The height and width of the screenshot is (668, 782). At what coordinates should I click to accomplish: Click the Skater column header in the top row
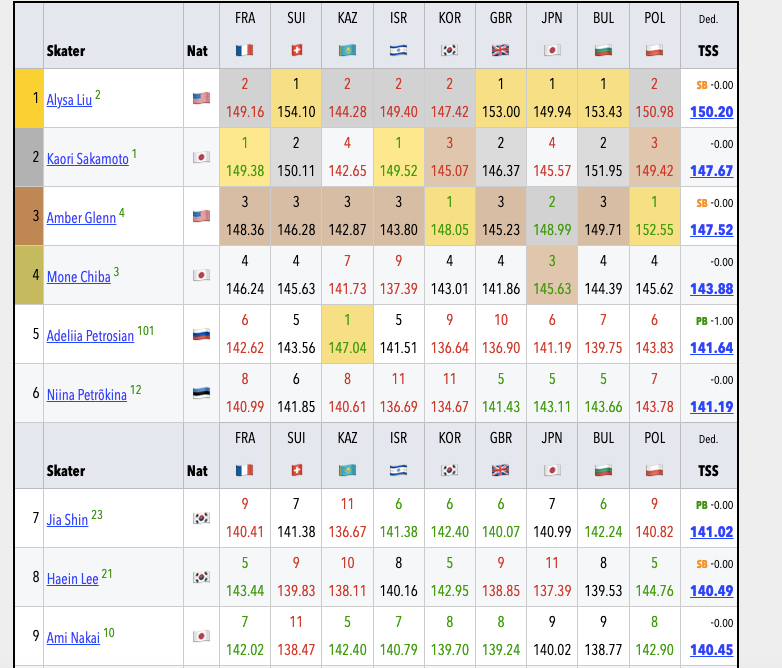66,50
